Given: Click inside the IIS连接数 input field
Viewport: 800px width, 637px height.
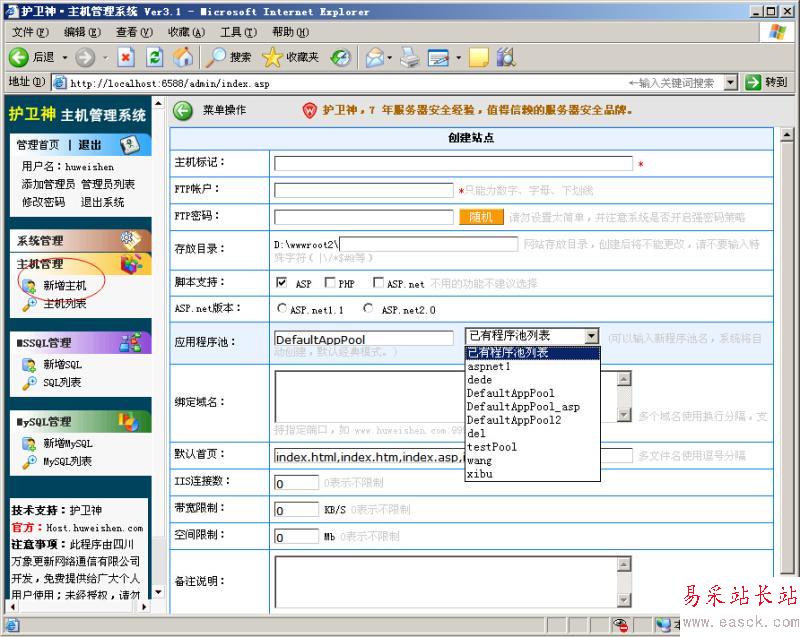Looking at the screenshot, I should coord(296,482).
